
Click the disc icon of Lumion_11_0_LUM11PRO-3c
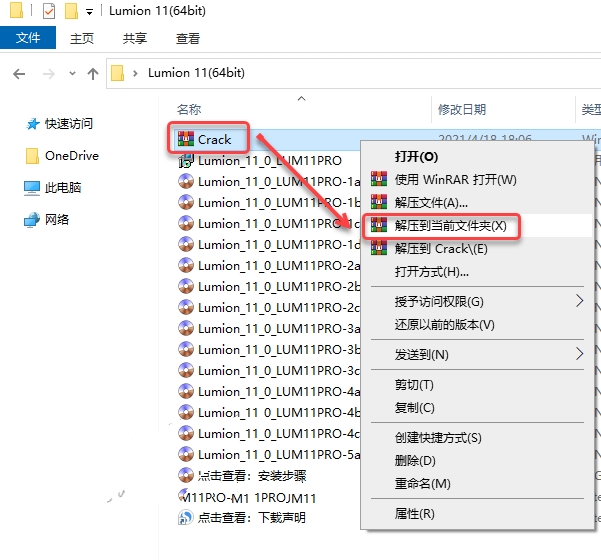coord(186,371)
